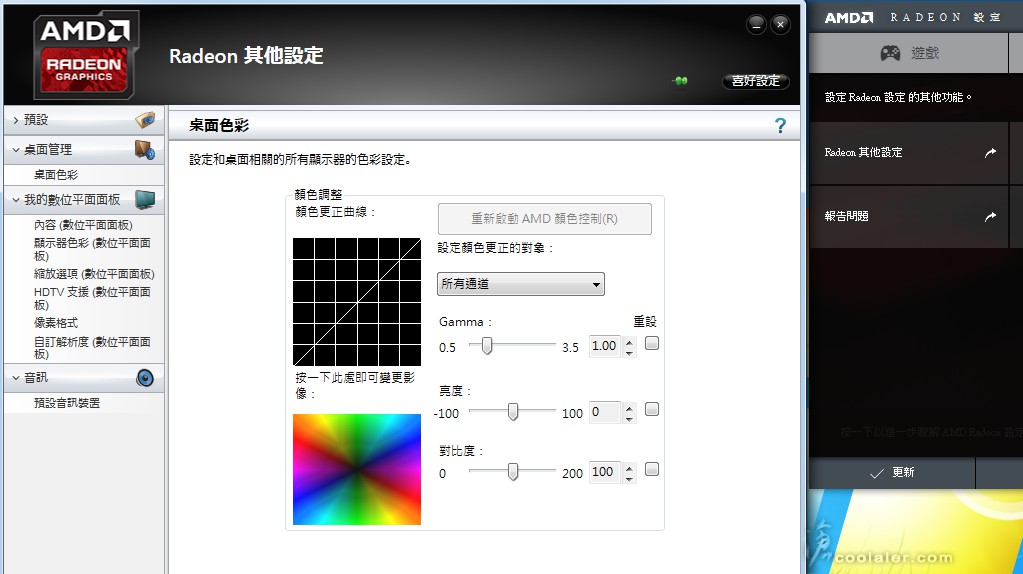Screen dimensions: 1023x574
Task: Increase Gamma value with up arrow
Action: [x=629, y=341]
